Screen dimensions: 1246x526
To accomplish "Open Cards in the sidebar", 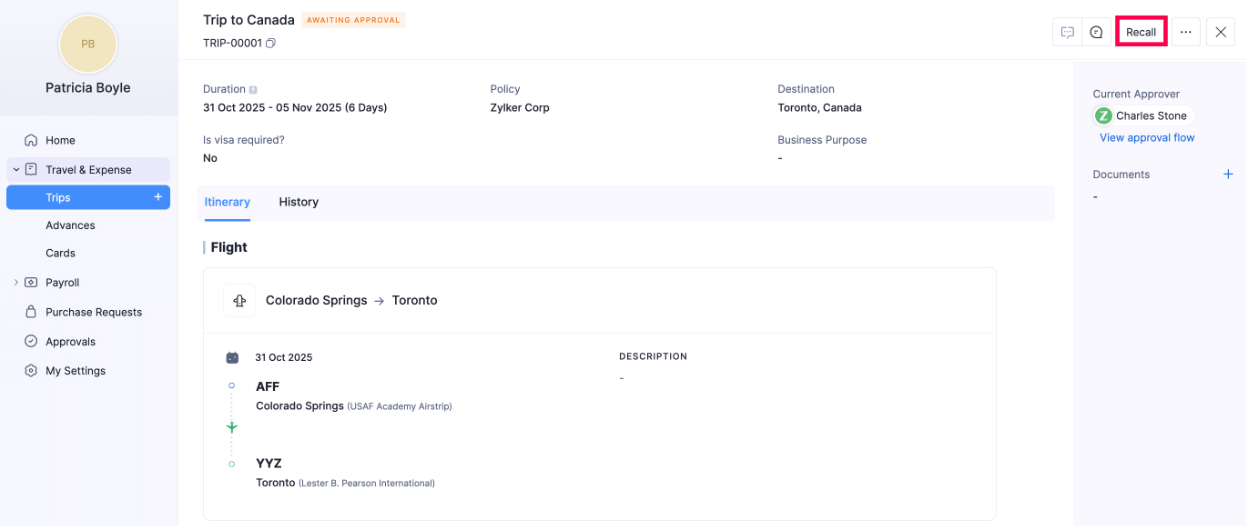I will click(x=60, y=253).
